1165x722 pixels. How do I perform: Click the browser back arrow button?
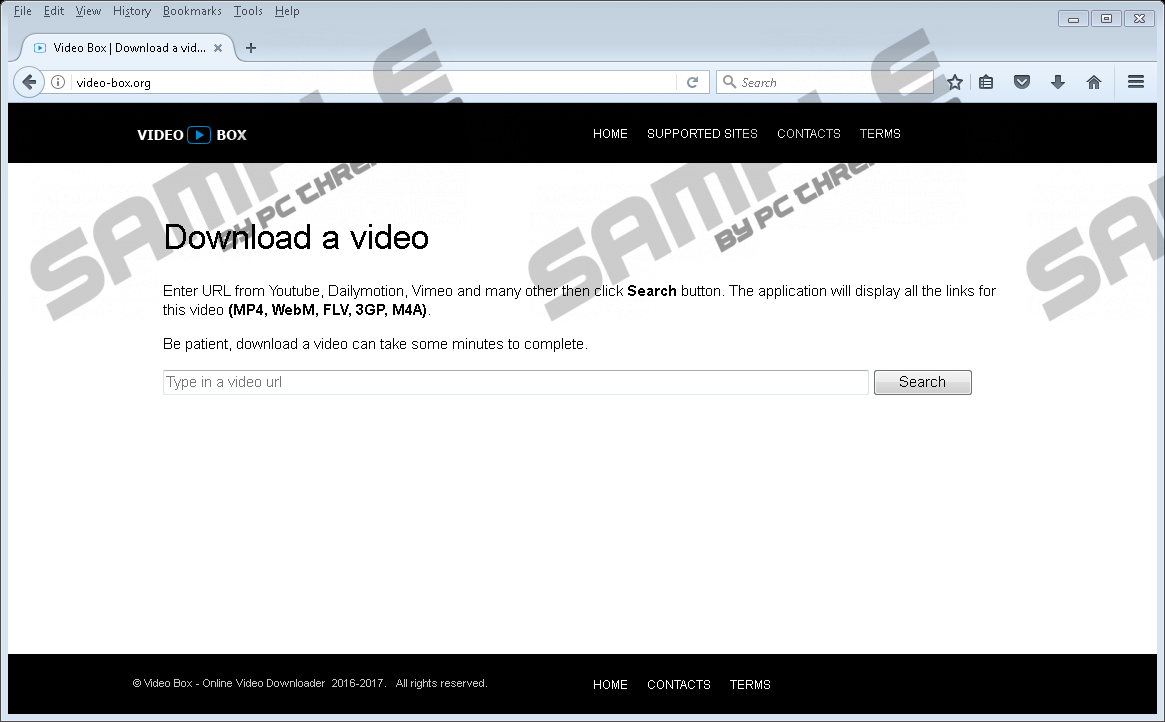coord(29,83)
